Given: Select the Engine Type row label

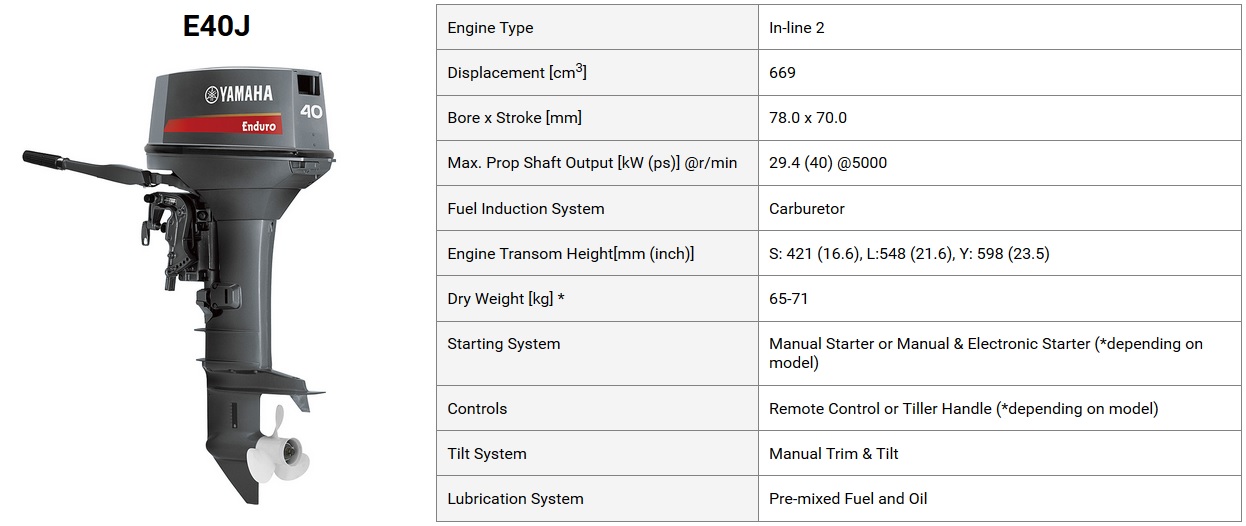Looking at the screenshot, I should tap(597, 28).
